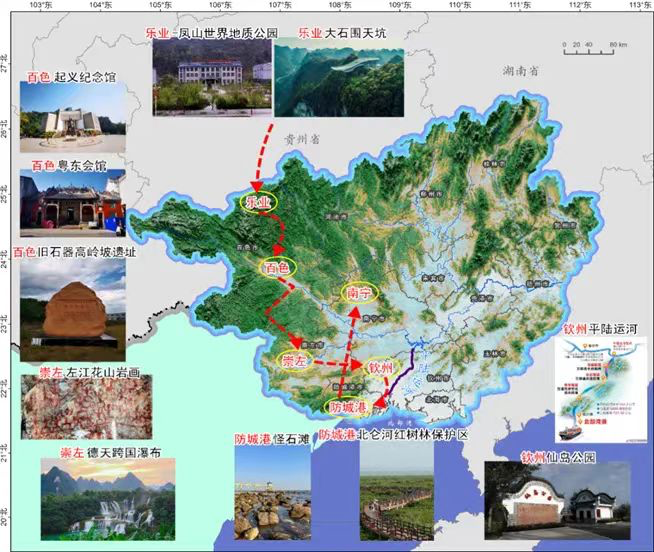Click the 百色起义纪念馆 photo
Viewport: 654px width, 552px height.
coord(73,116)
